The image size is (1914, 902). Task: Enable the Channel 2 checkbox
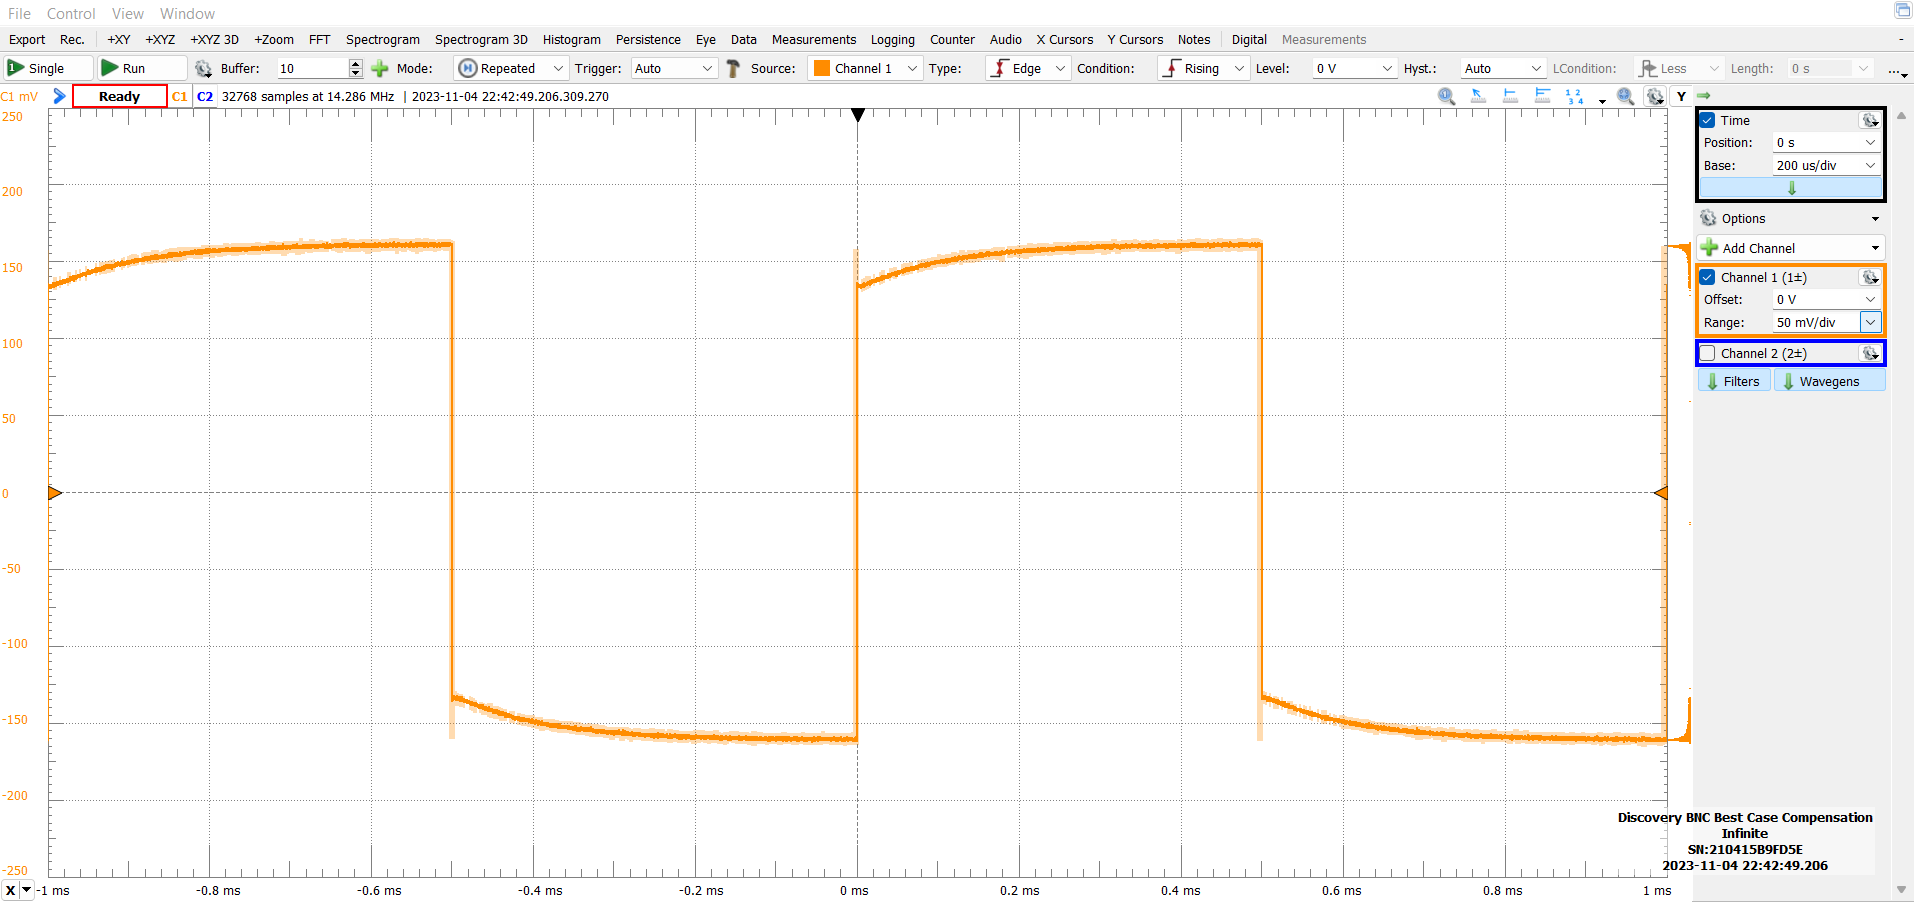[x=1708, y=353]
